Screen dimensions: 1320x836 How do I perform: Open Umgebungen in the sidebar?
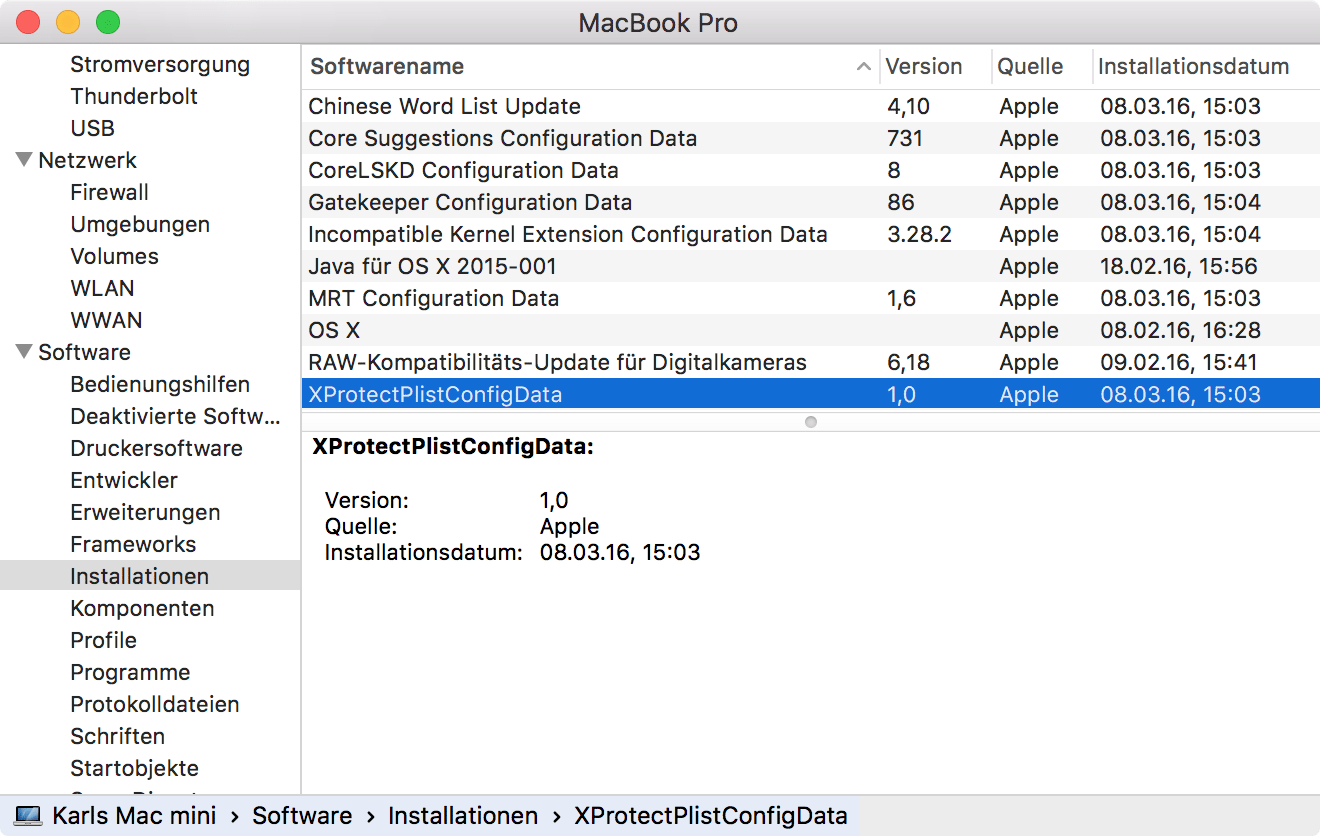point(140,224)
